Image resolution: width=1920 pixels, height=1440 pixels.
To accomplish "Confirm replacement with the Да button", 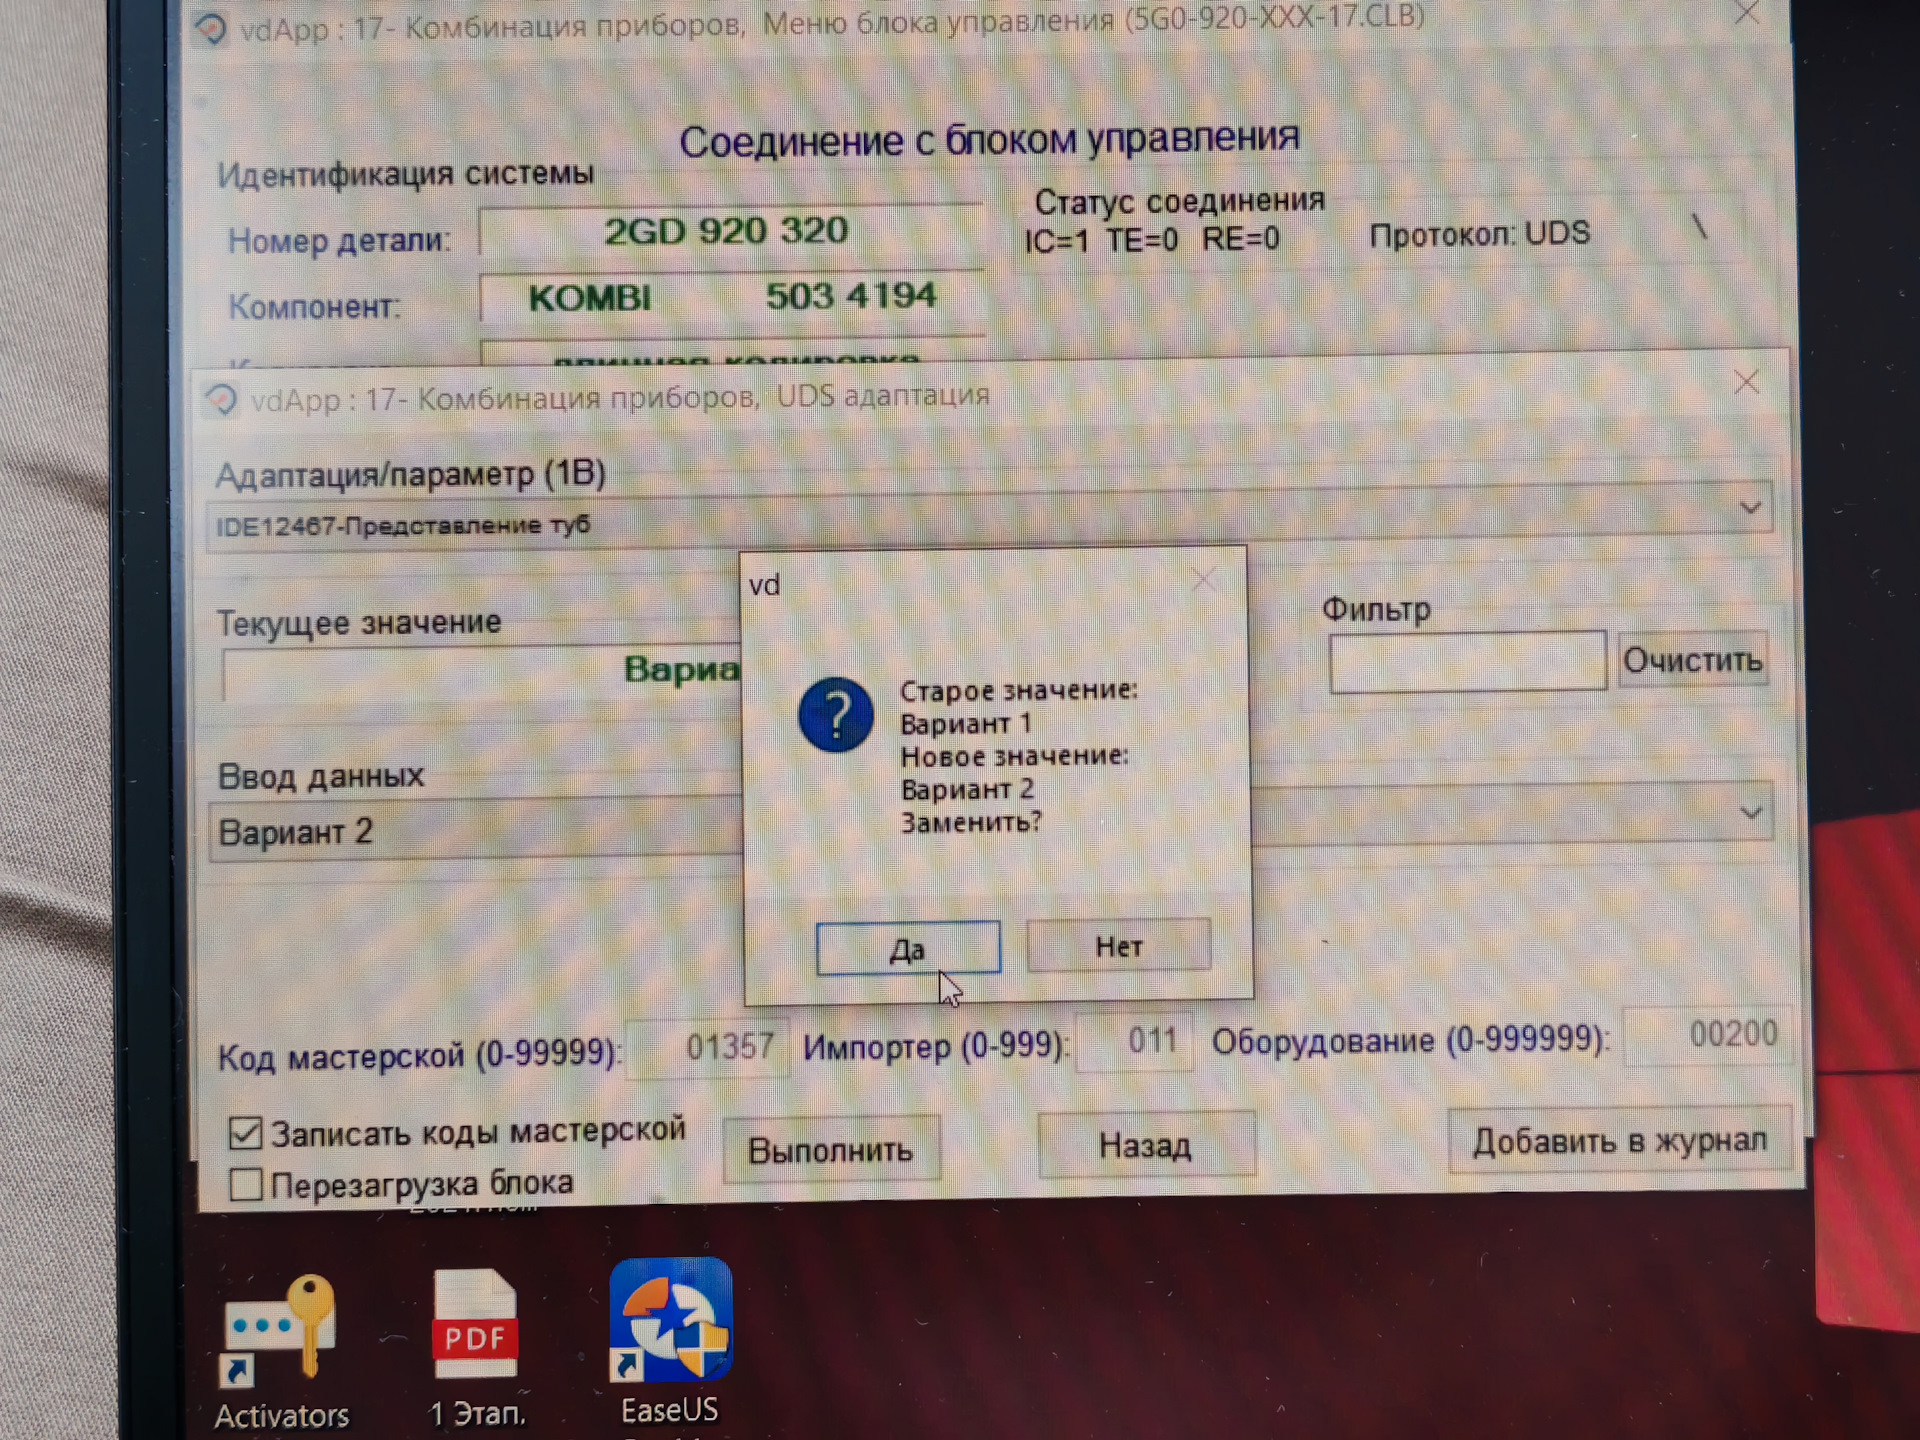I will pos(908,948).
